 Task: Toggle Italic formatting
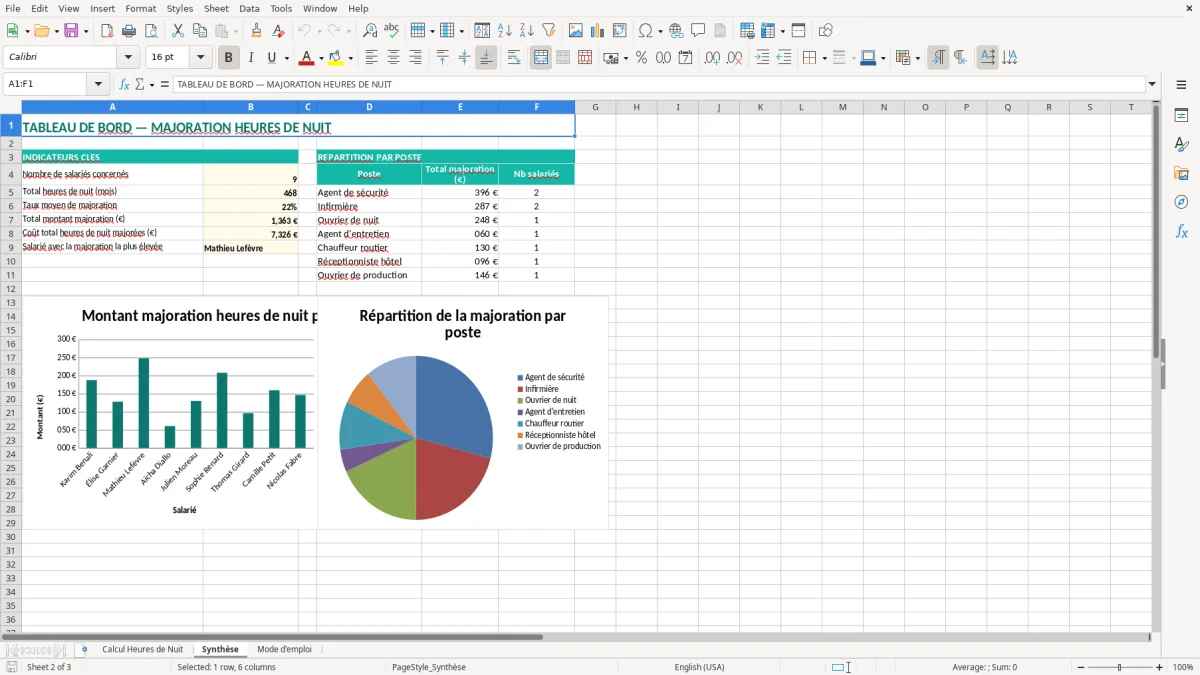[x=251, y=58]
